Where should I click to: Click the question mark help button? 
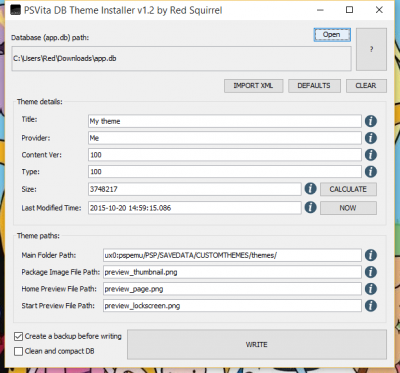pos(371,49)
